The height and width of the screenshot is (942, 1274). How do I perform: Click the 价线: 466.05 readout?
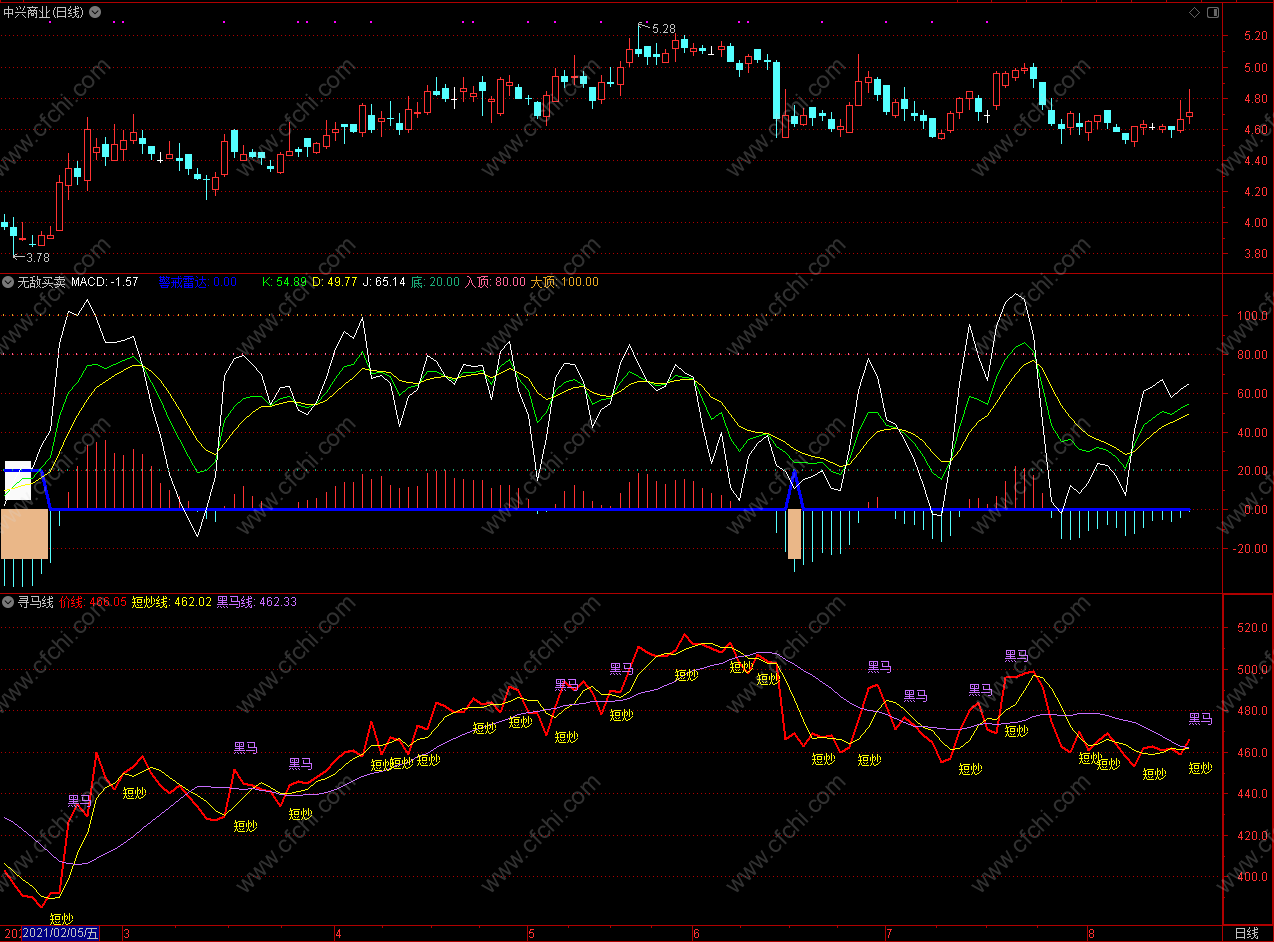click(93, 602)
